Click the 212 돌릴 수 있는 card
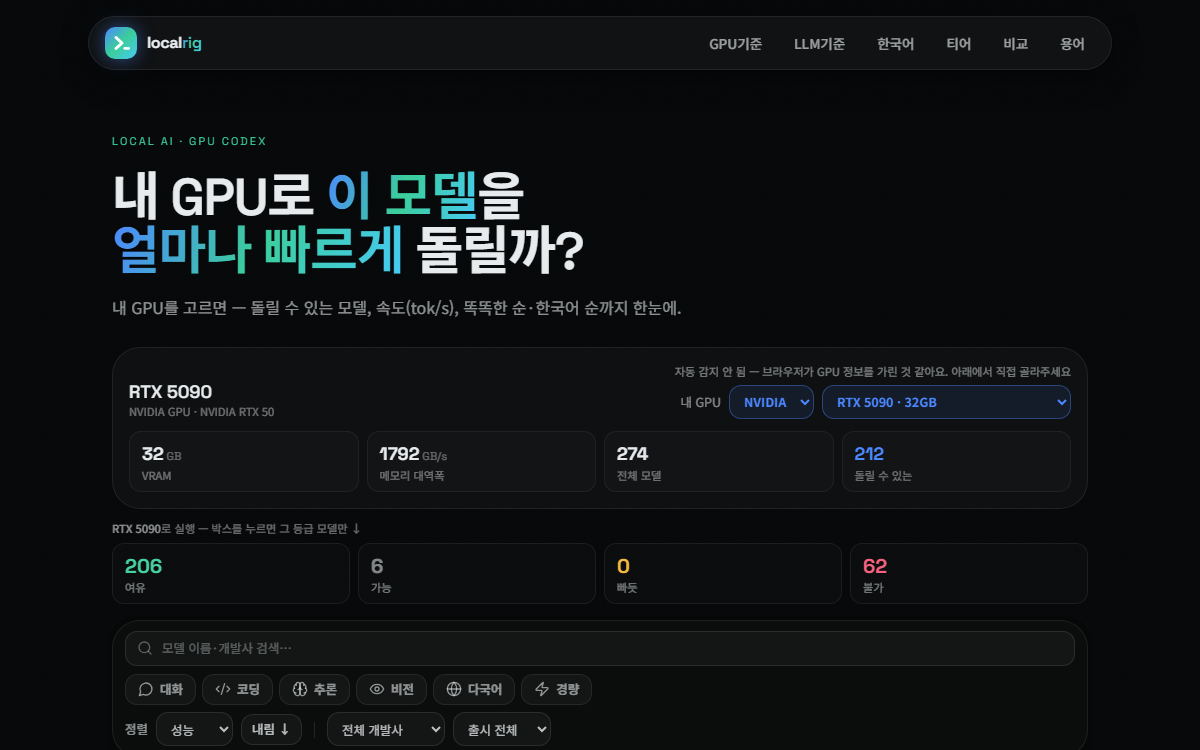The image size is (1200, 750). pyautogui.click(x=956, y=462)
